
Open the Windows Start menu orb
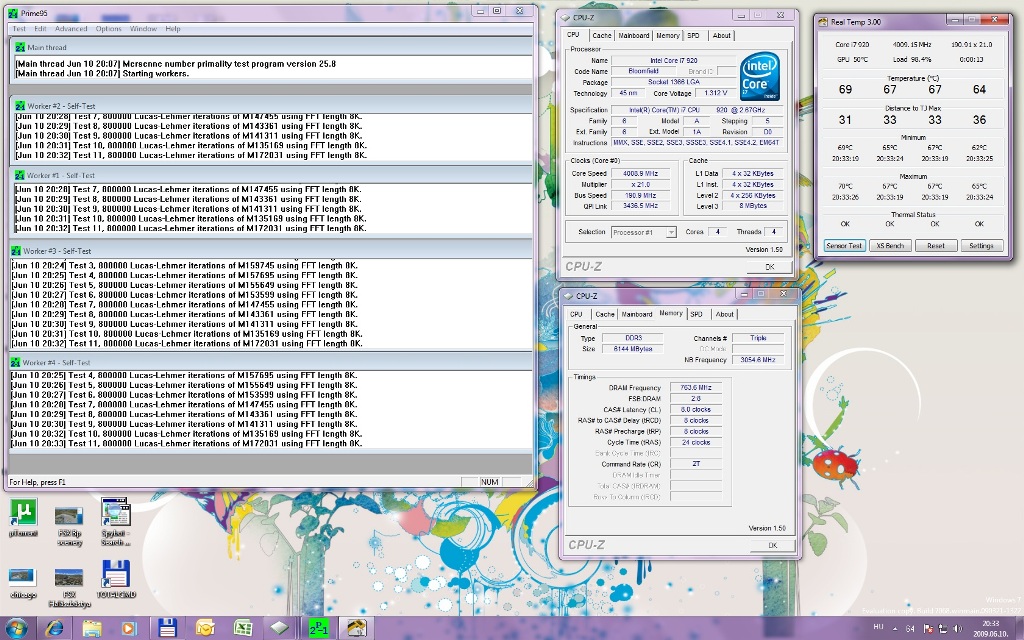[x=16, y=628]
